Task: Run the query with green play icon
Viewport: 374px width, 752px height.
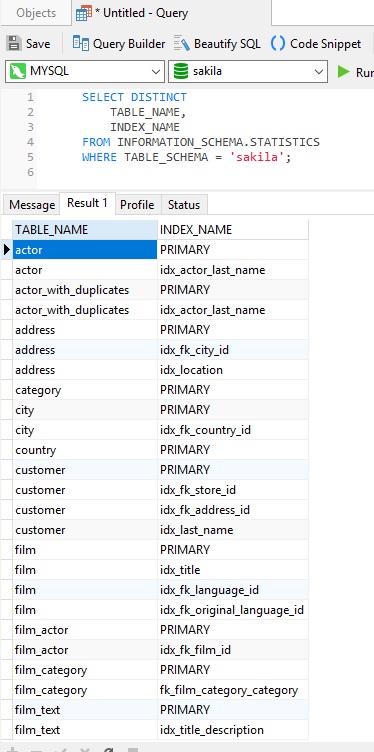Action: tap(343, 72)
